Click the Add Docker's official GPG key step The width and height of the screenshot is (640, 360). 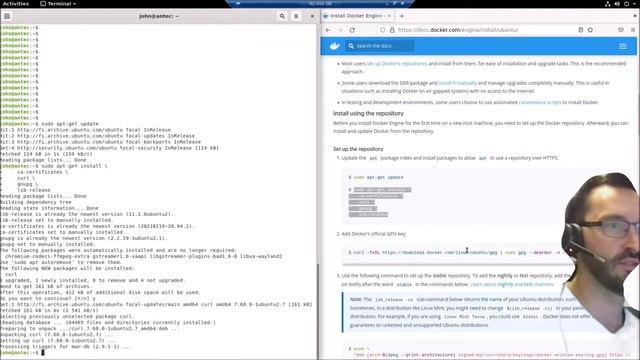pyautogui.click(x=373, y=234)
